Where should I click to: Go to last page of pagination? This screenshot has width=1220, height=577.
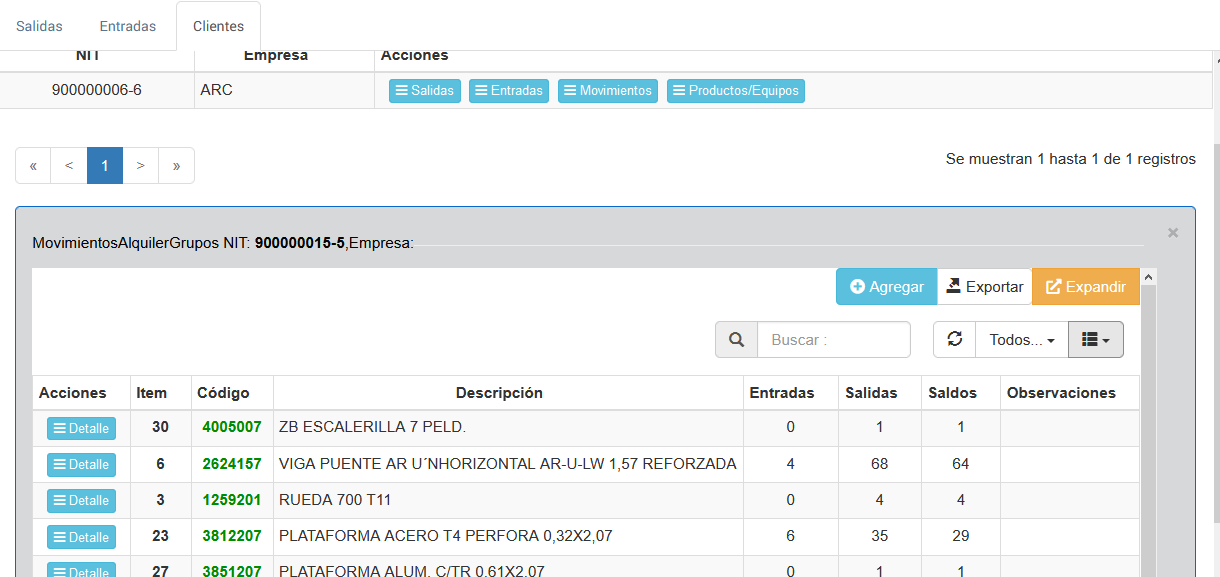(x=176, y=166)
